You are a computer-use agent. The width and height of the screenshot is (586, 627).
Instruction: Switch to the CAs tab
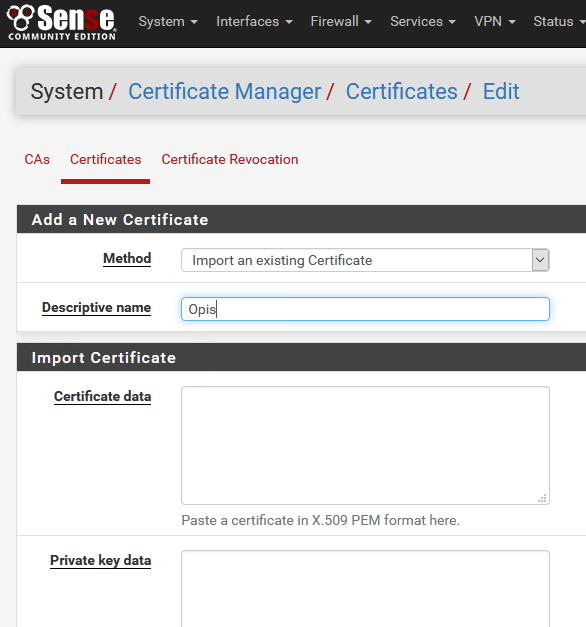point(37,160)
